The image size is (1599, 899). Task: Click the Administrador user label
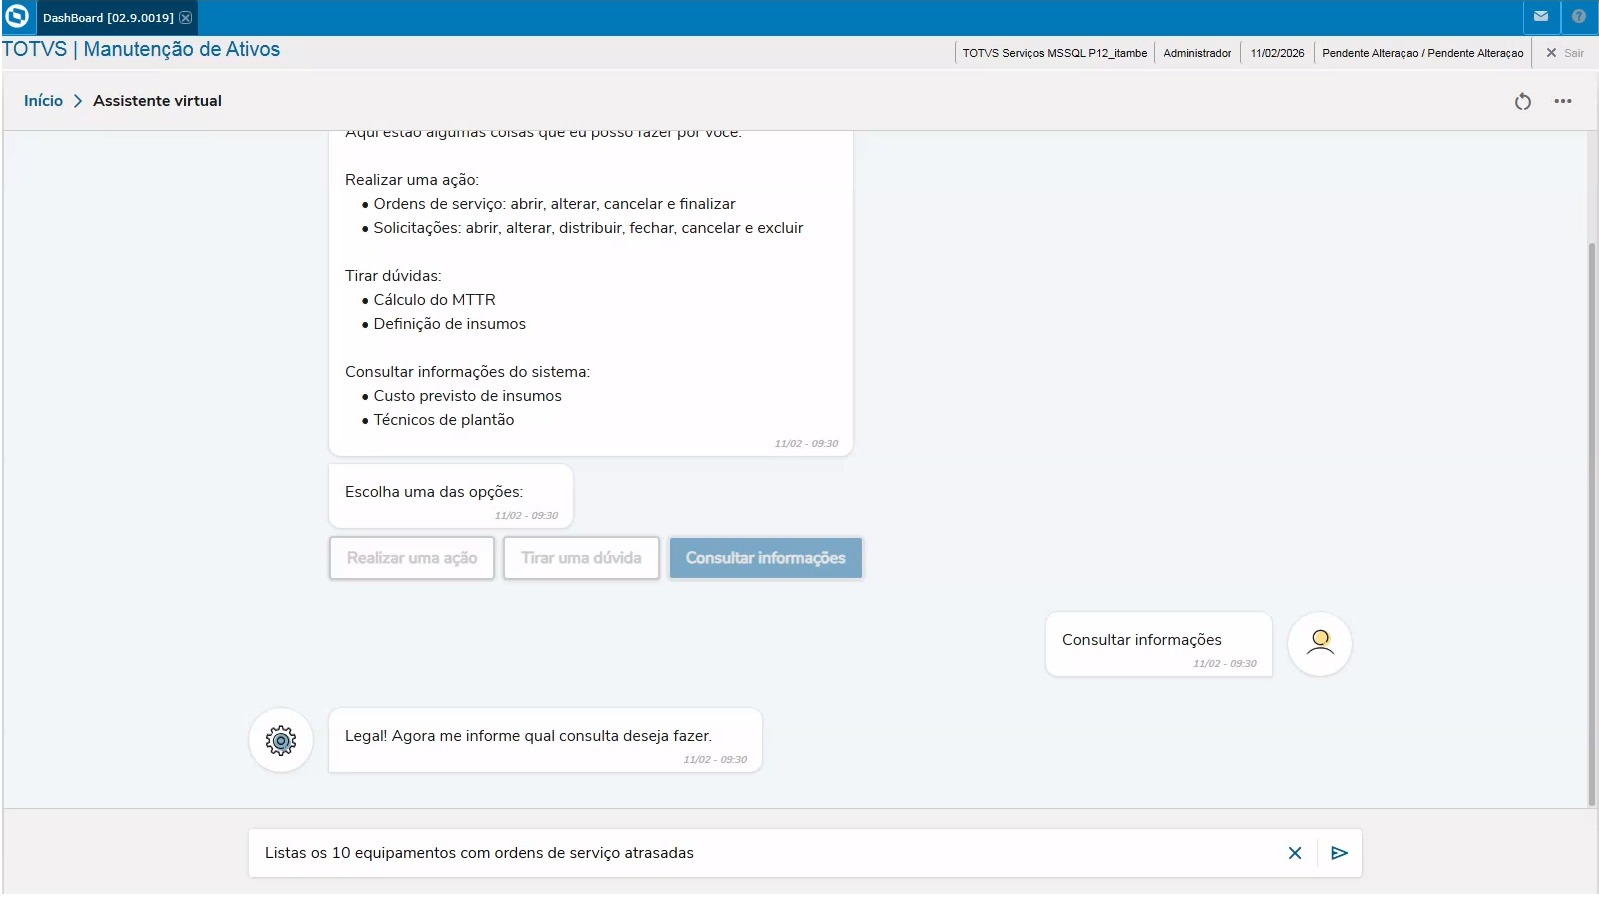point(1197,53)
